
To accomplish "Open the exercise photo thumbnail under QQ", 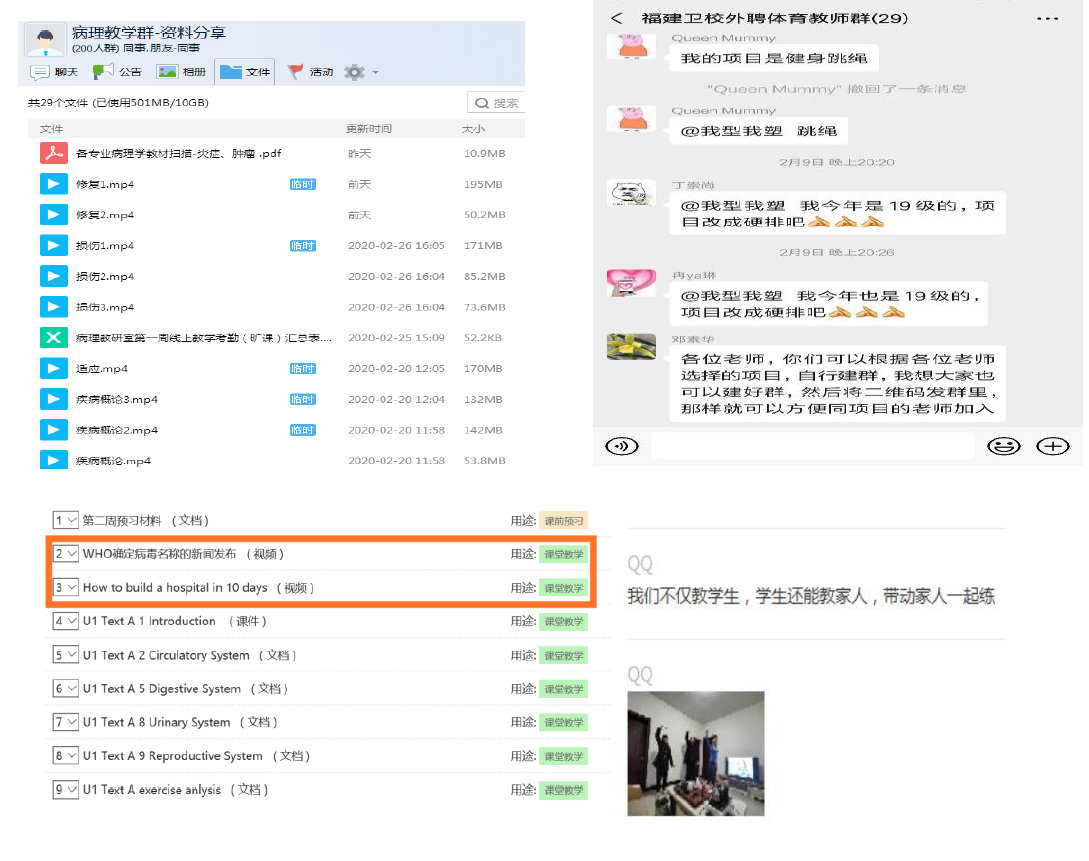I will (695, 753).
